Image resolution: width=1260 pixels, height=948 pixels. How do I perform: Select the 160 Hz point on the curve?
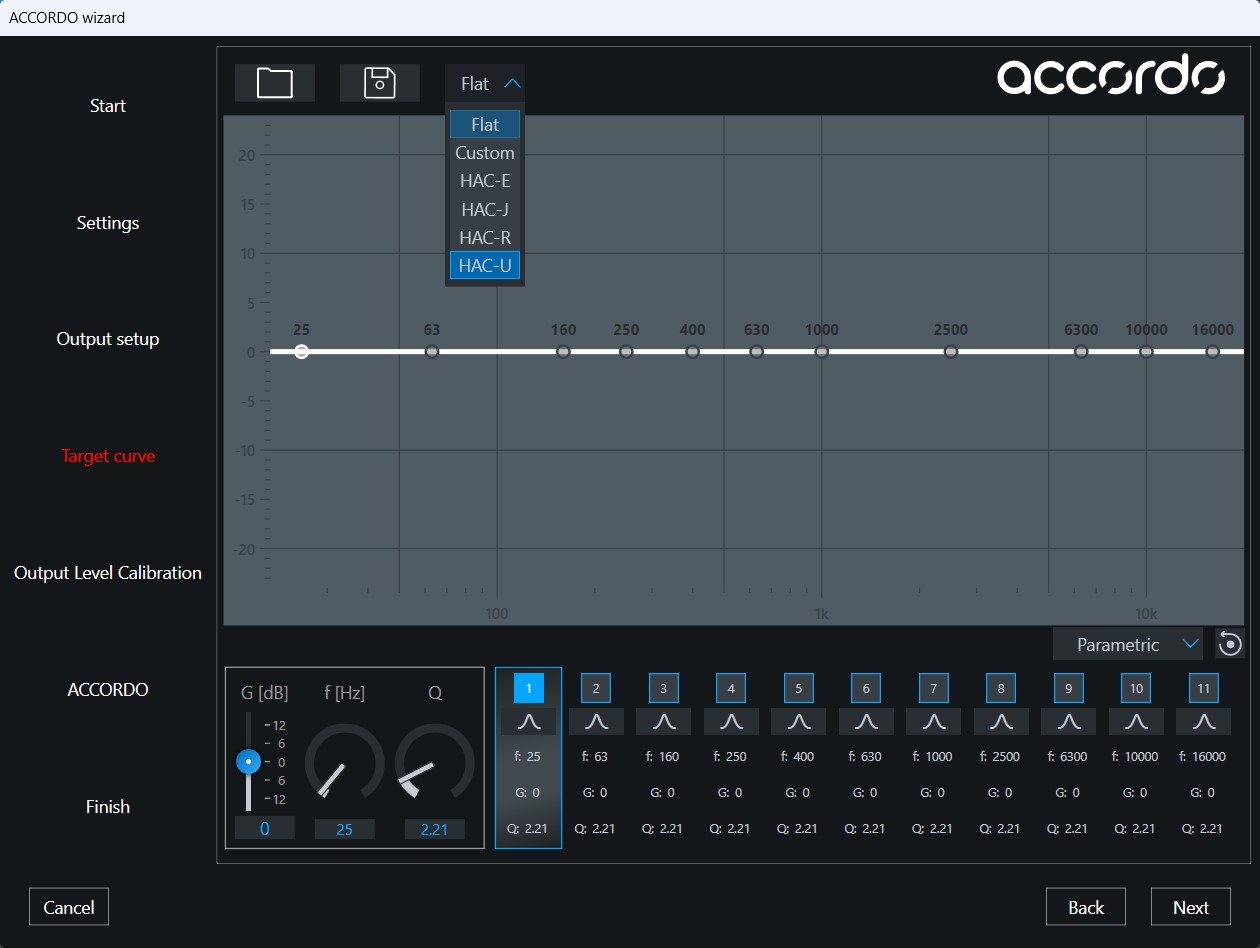(564, 352)
